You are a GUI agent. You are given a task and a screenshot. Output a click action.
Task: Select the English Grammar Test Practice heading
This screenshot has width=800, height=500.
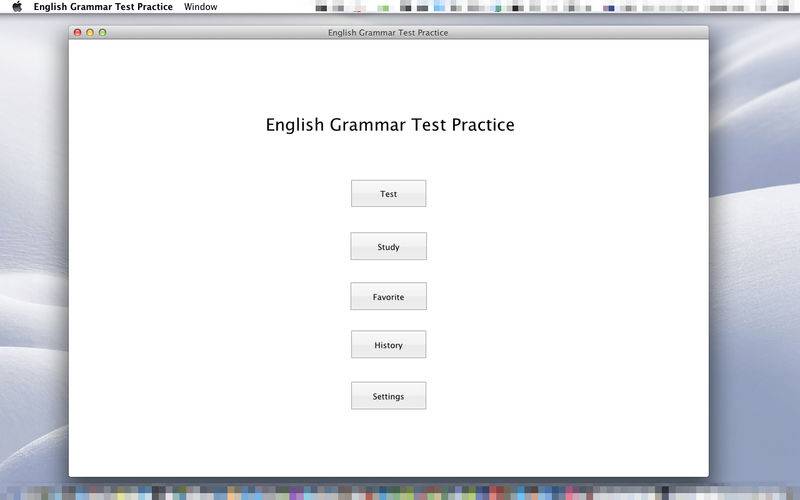tap(390, 125)
